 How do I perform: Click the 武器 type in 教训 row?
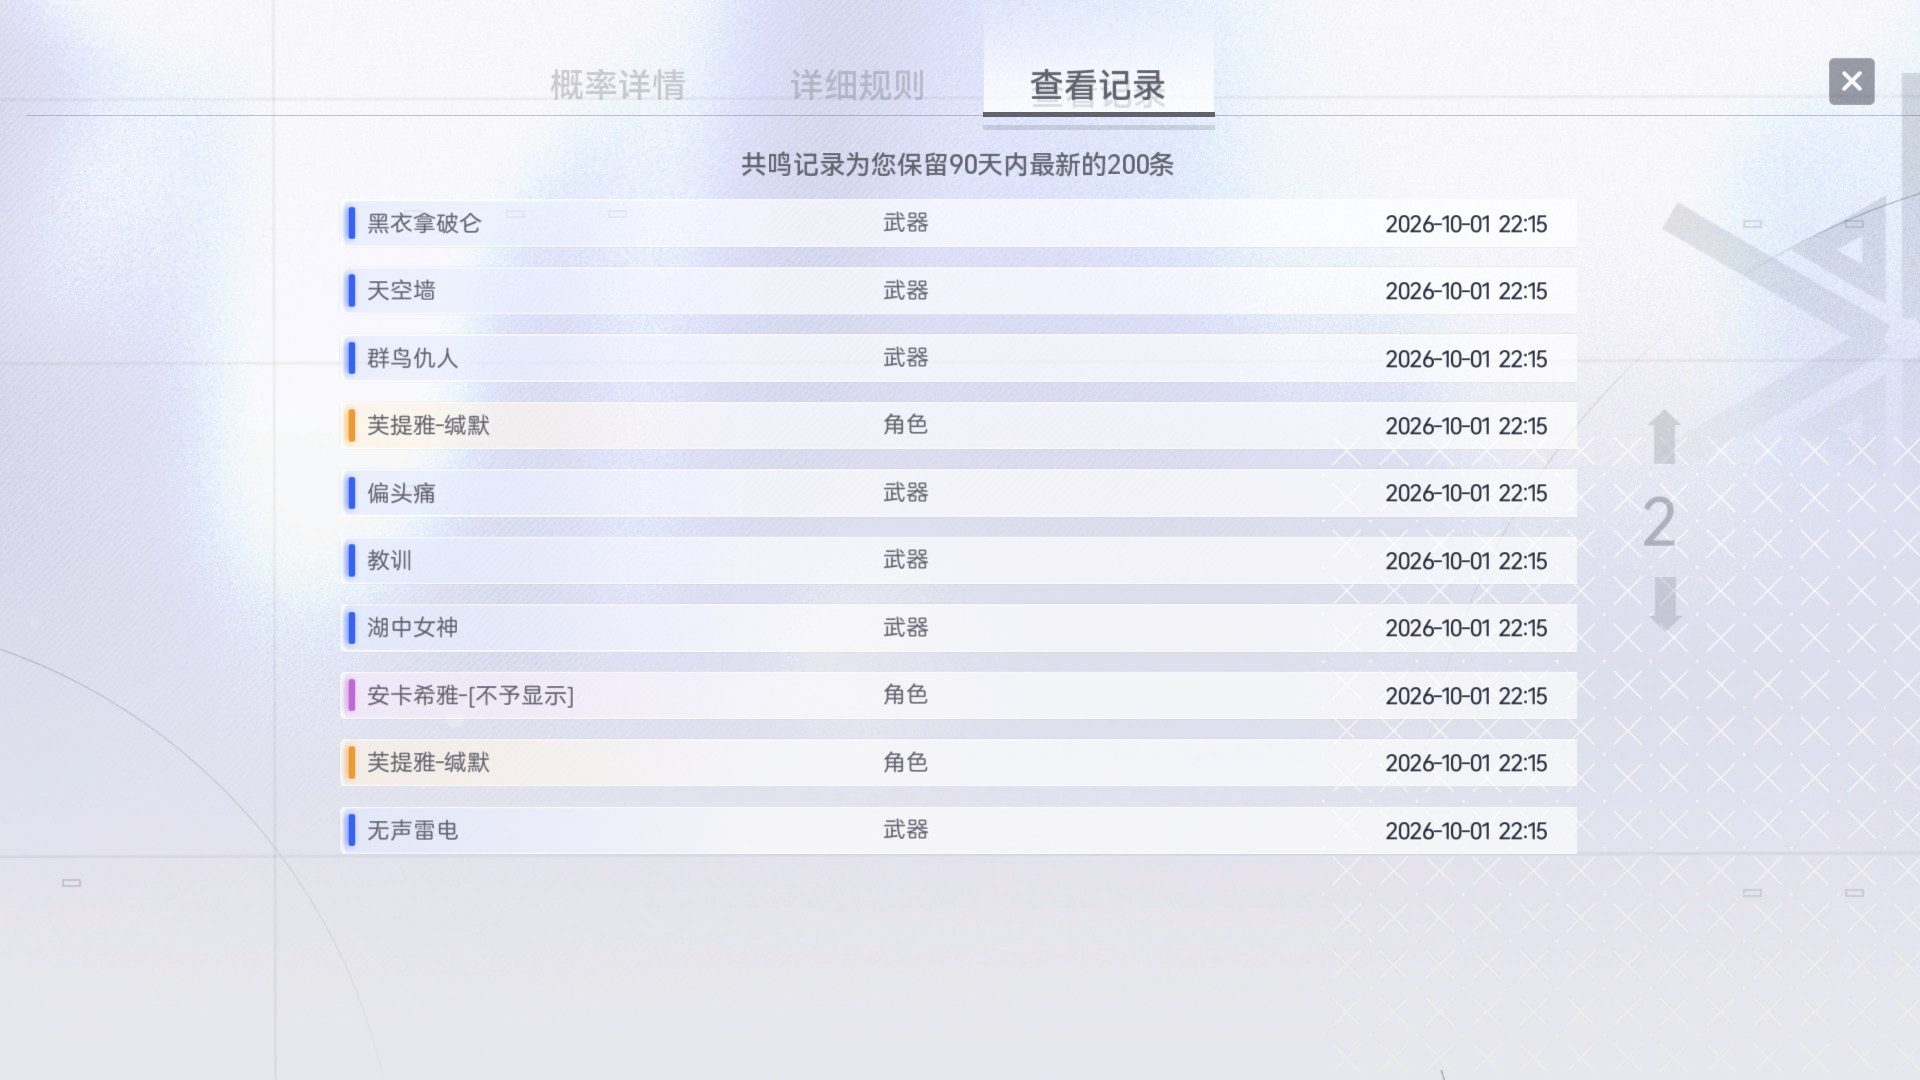906,560
